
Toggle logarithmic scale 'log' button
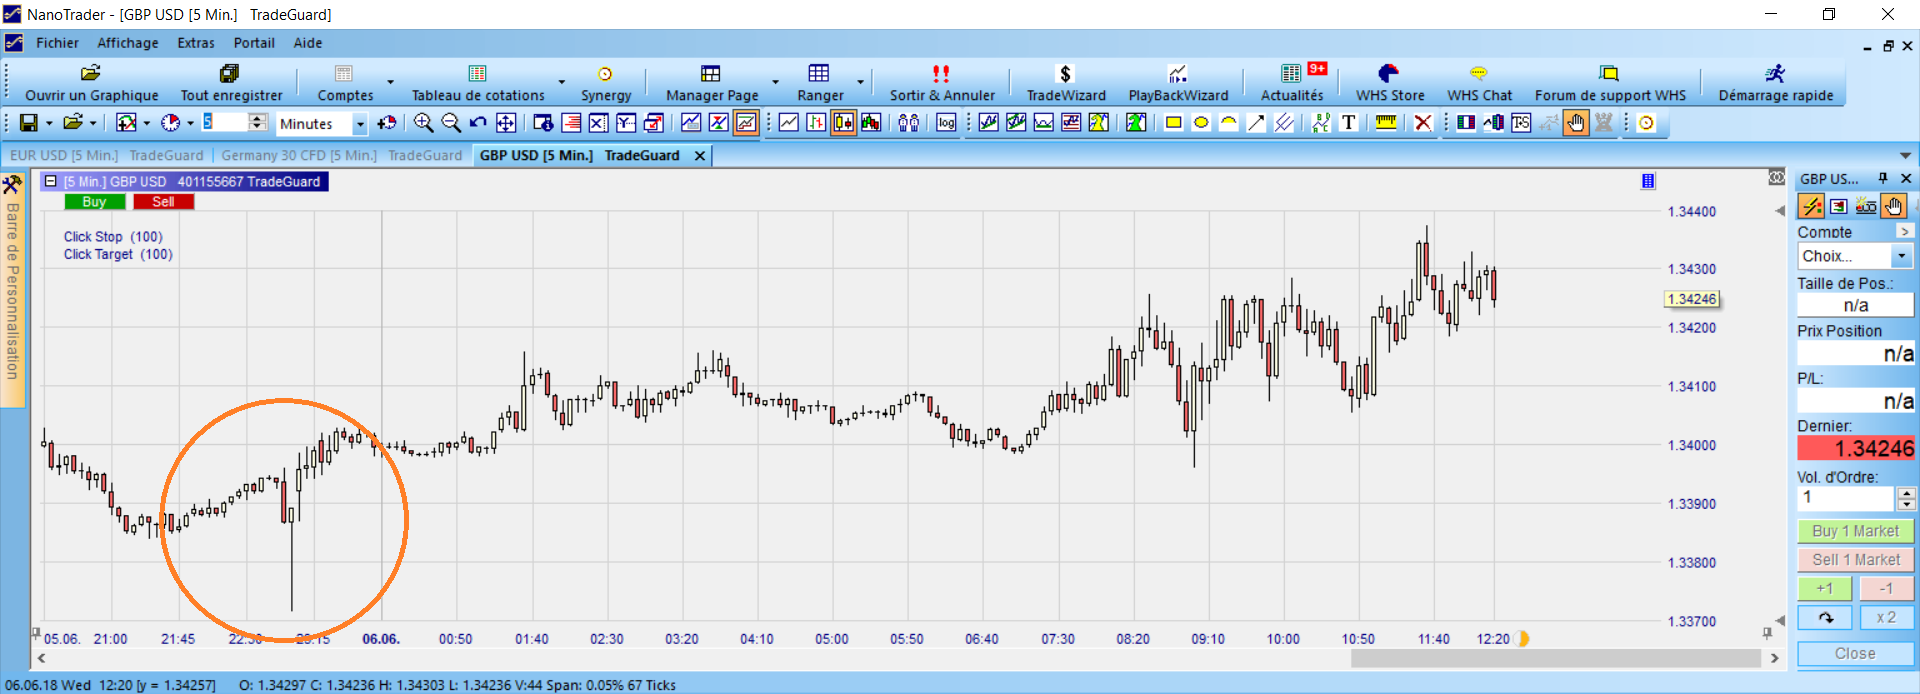click(946, 123)
